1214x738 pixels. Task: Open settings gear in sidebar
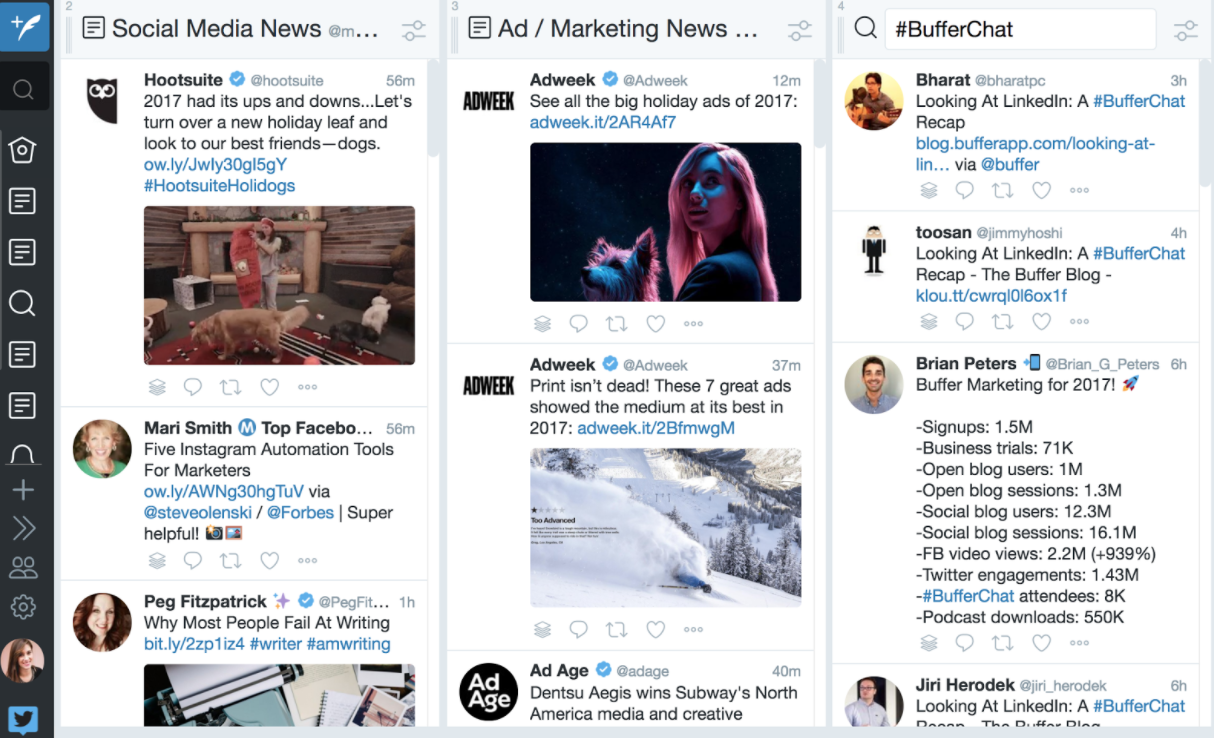tap(23, 606)
